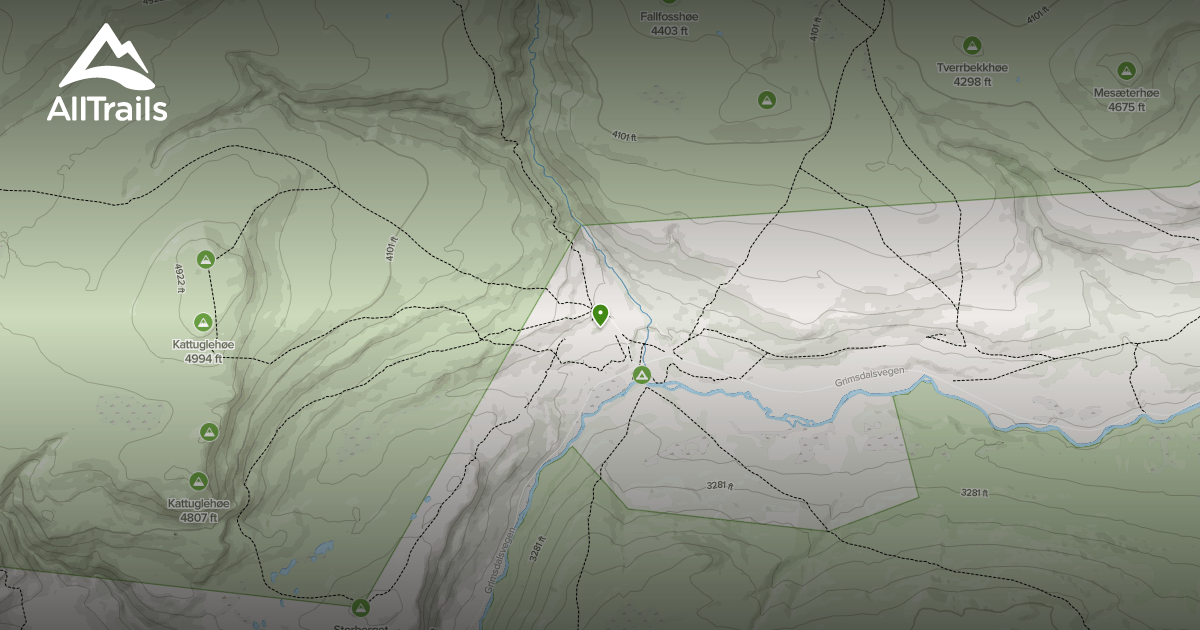
Task: Click the Kattuglehøe 4807 ft peak icon
Action: point(198,481)
